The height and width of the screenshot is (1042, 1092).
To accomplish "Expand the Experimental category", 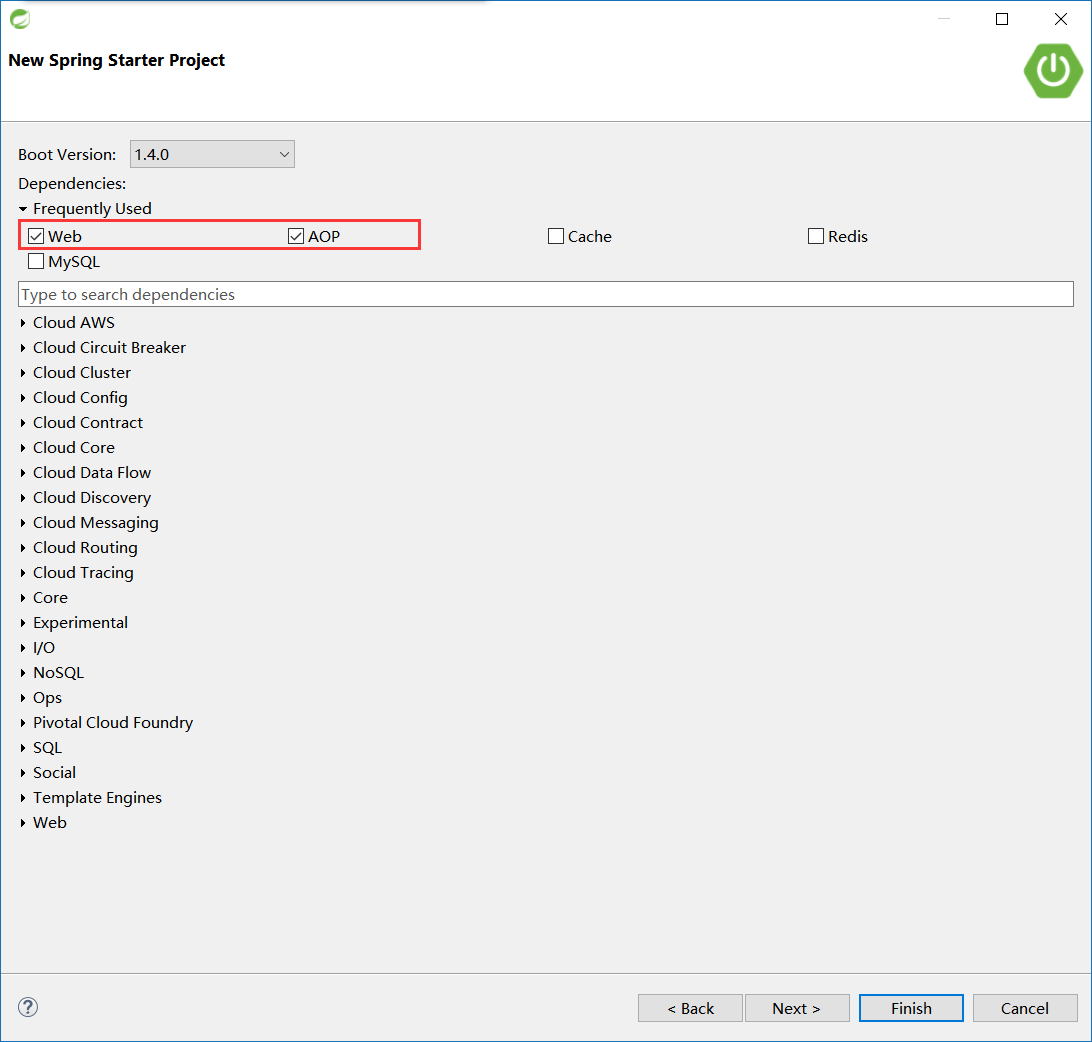I will click(23, 623).
